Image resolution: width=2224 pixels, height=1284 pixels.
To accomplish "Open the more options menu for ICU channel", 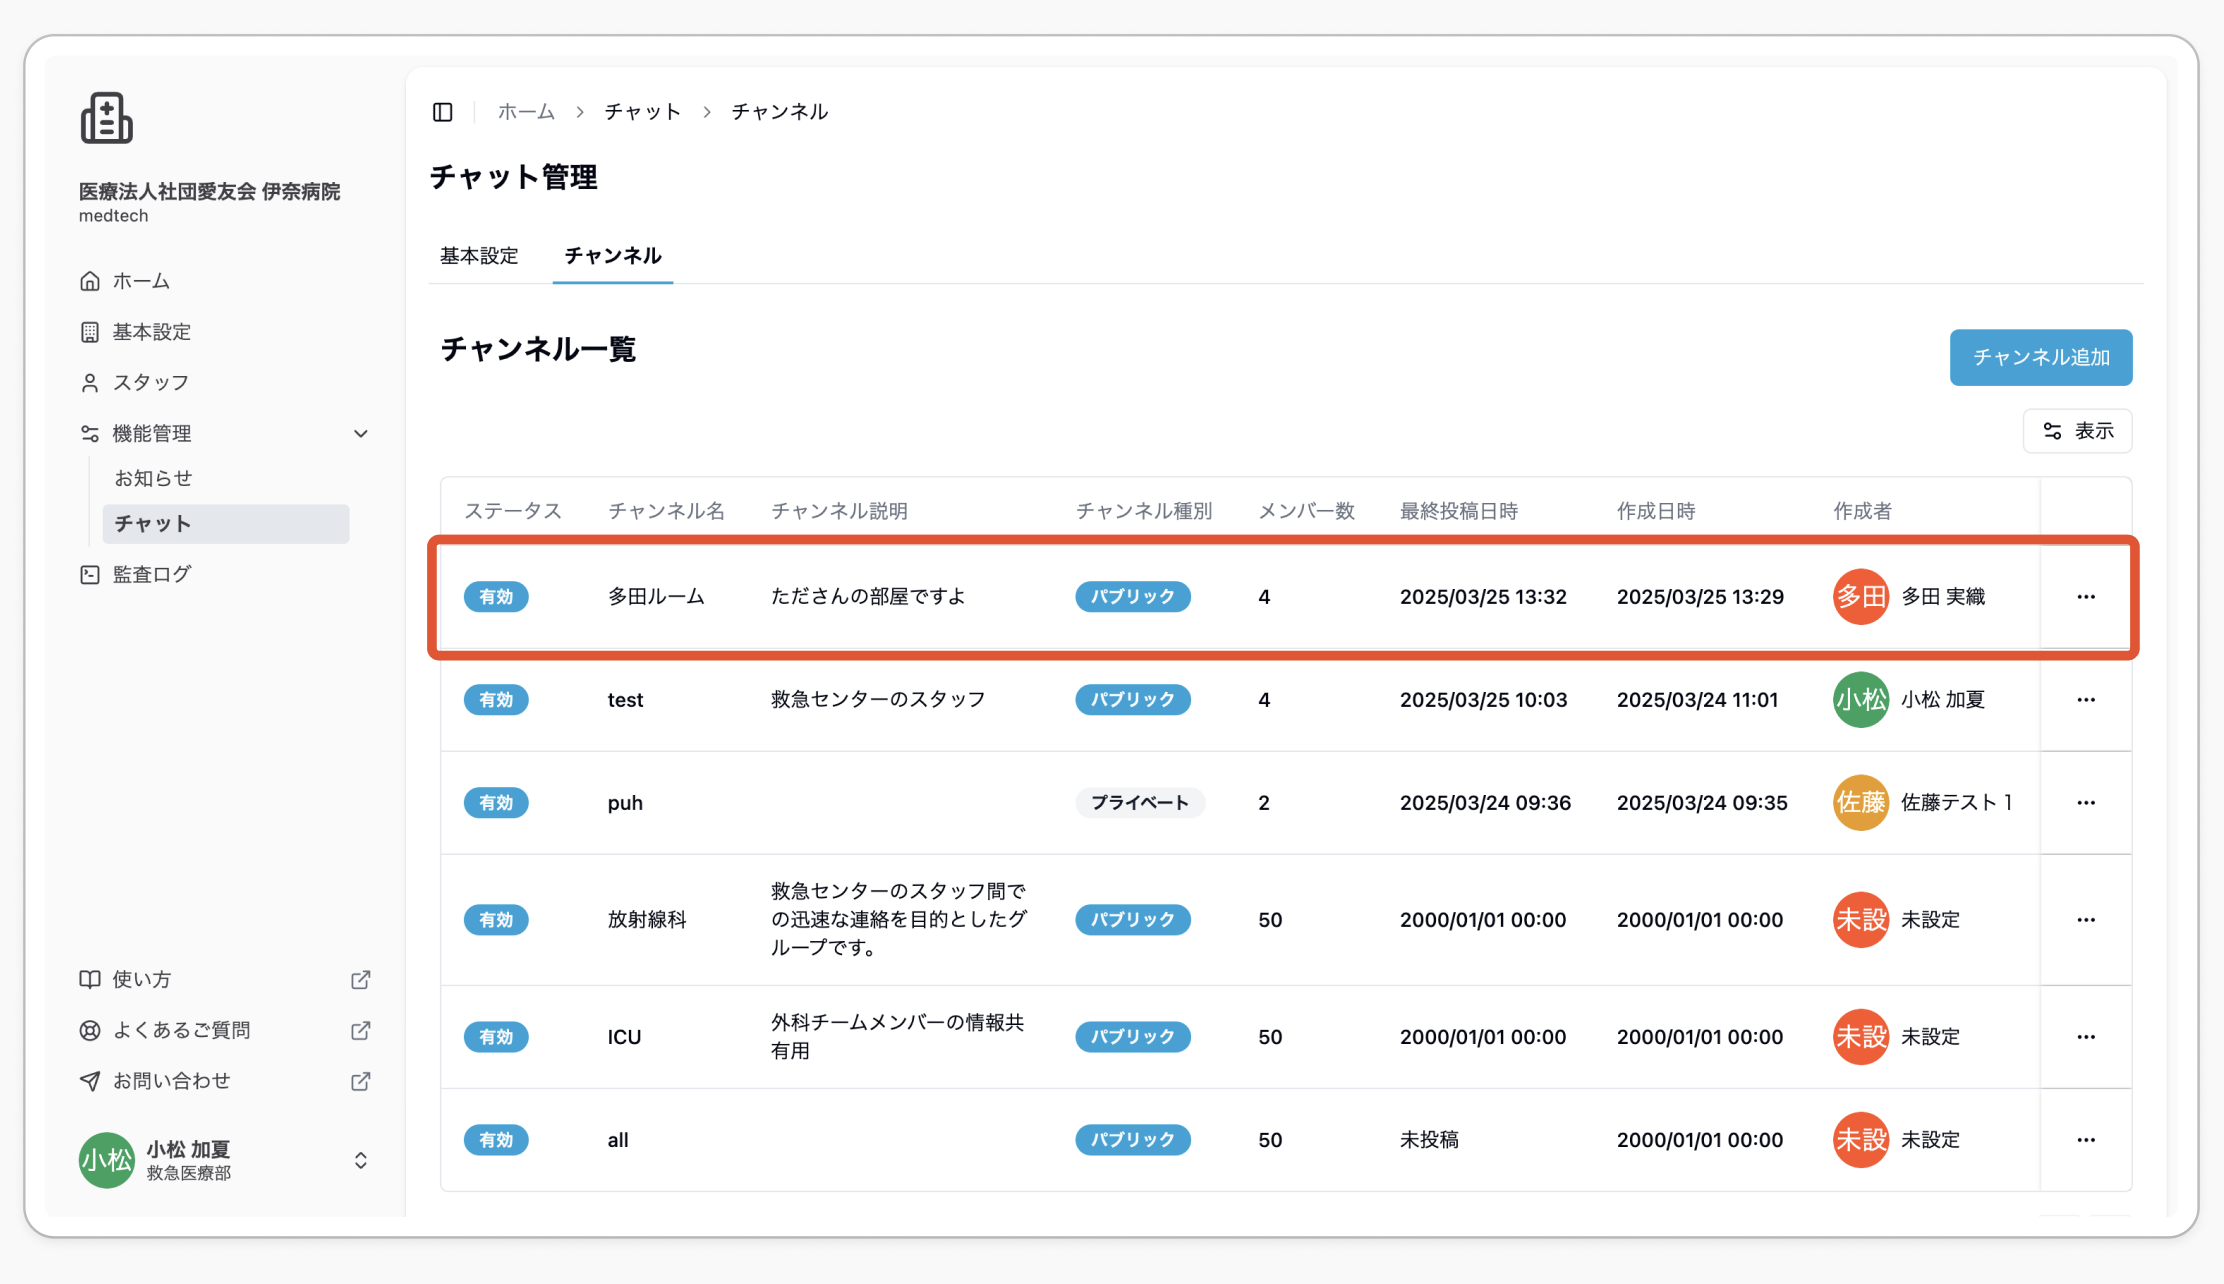I will [2086, 1037].
